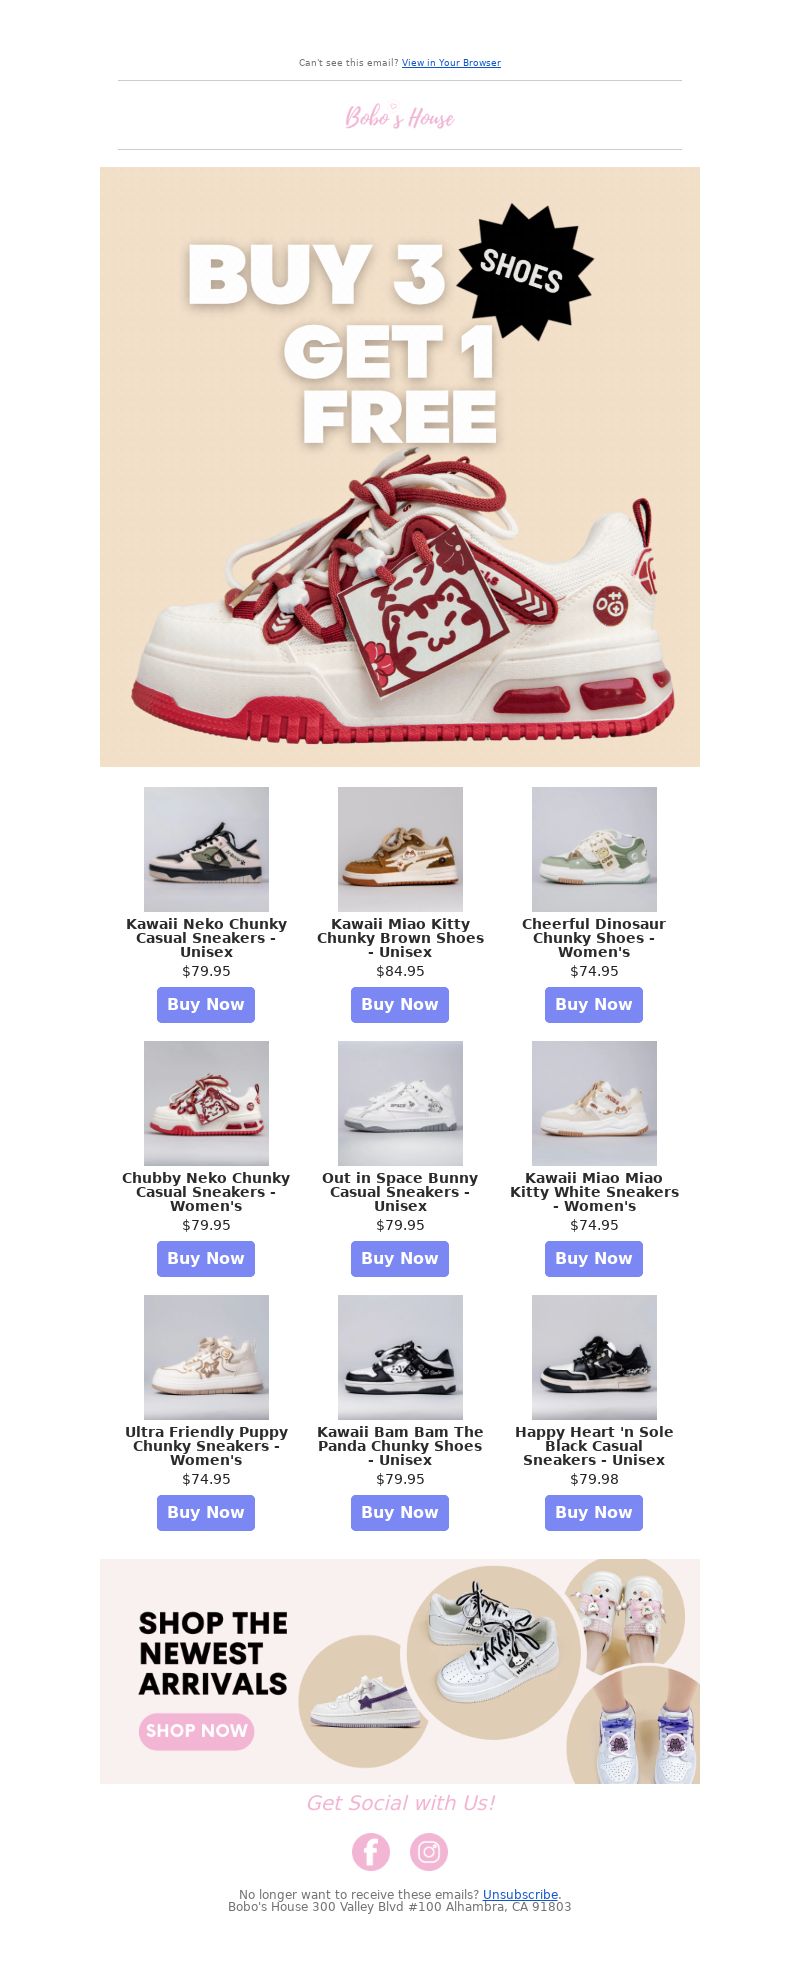Click the Cheerful Dinosaur Chunky Shoes title
This screenshot has height=1961, width=800.
[x=594, y=938]
